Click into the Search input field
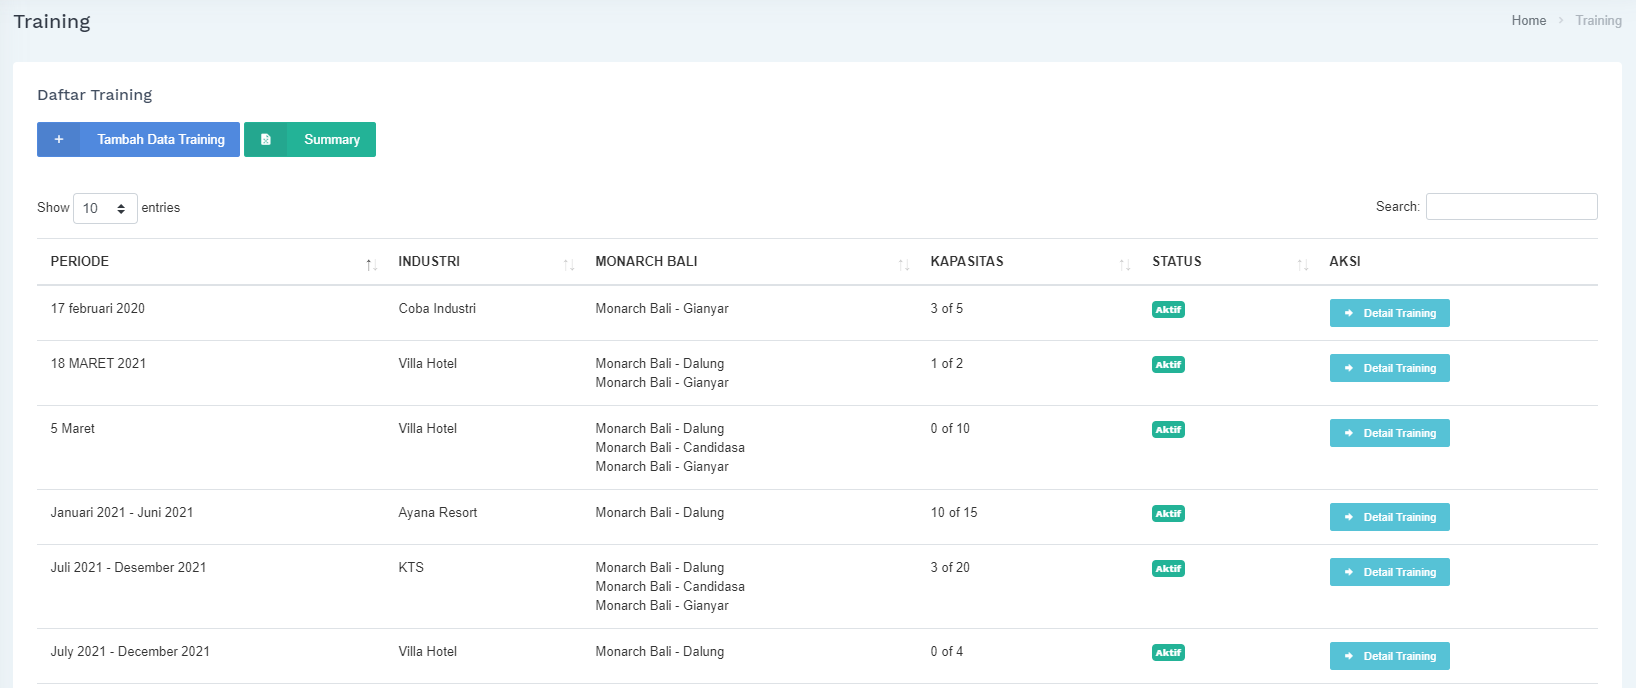1636x688 pixels. [1511, 207]
